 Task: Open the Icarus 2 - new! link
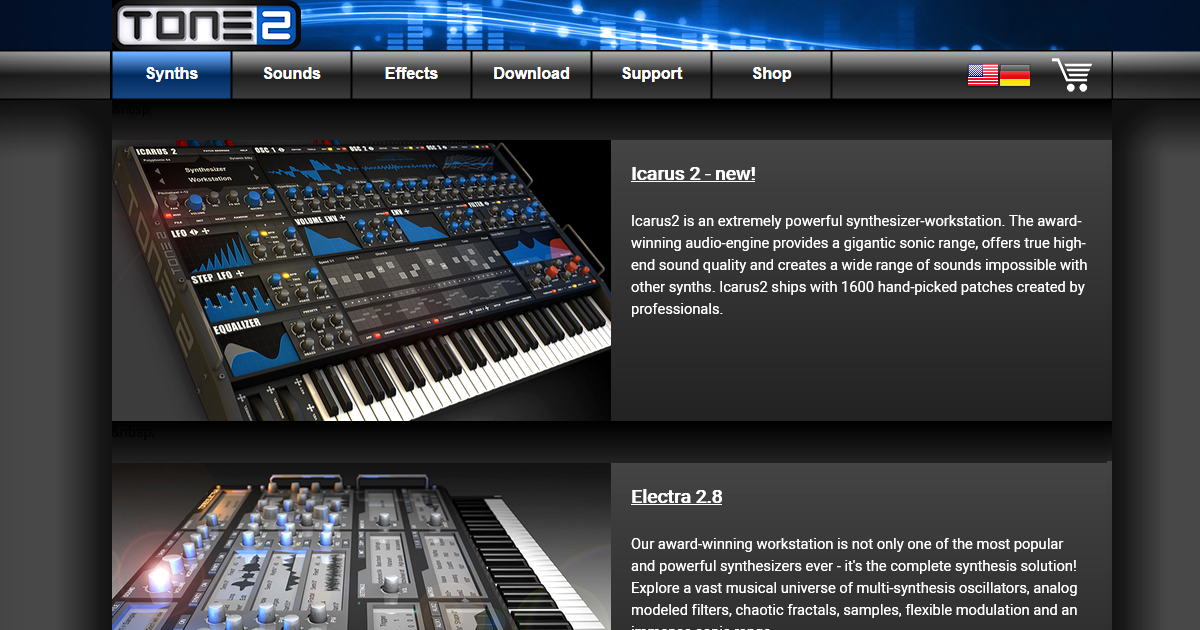click(x=693, y=174)
